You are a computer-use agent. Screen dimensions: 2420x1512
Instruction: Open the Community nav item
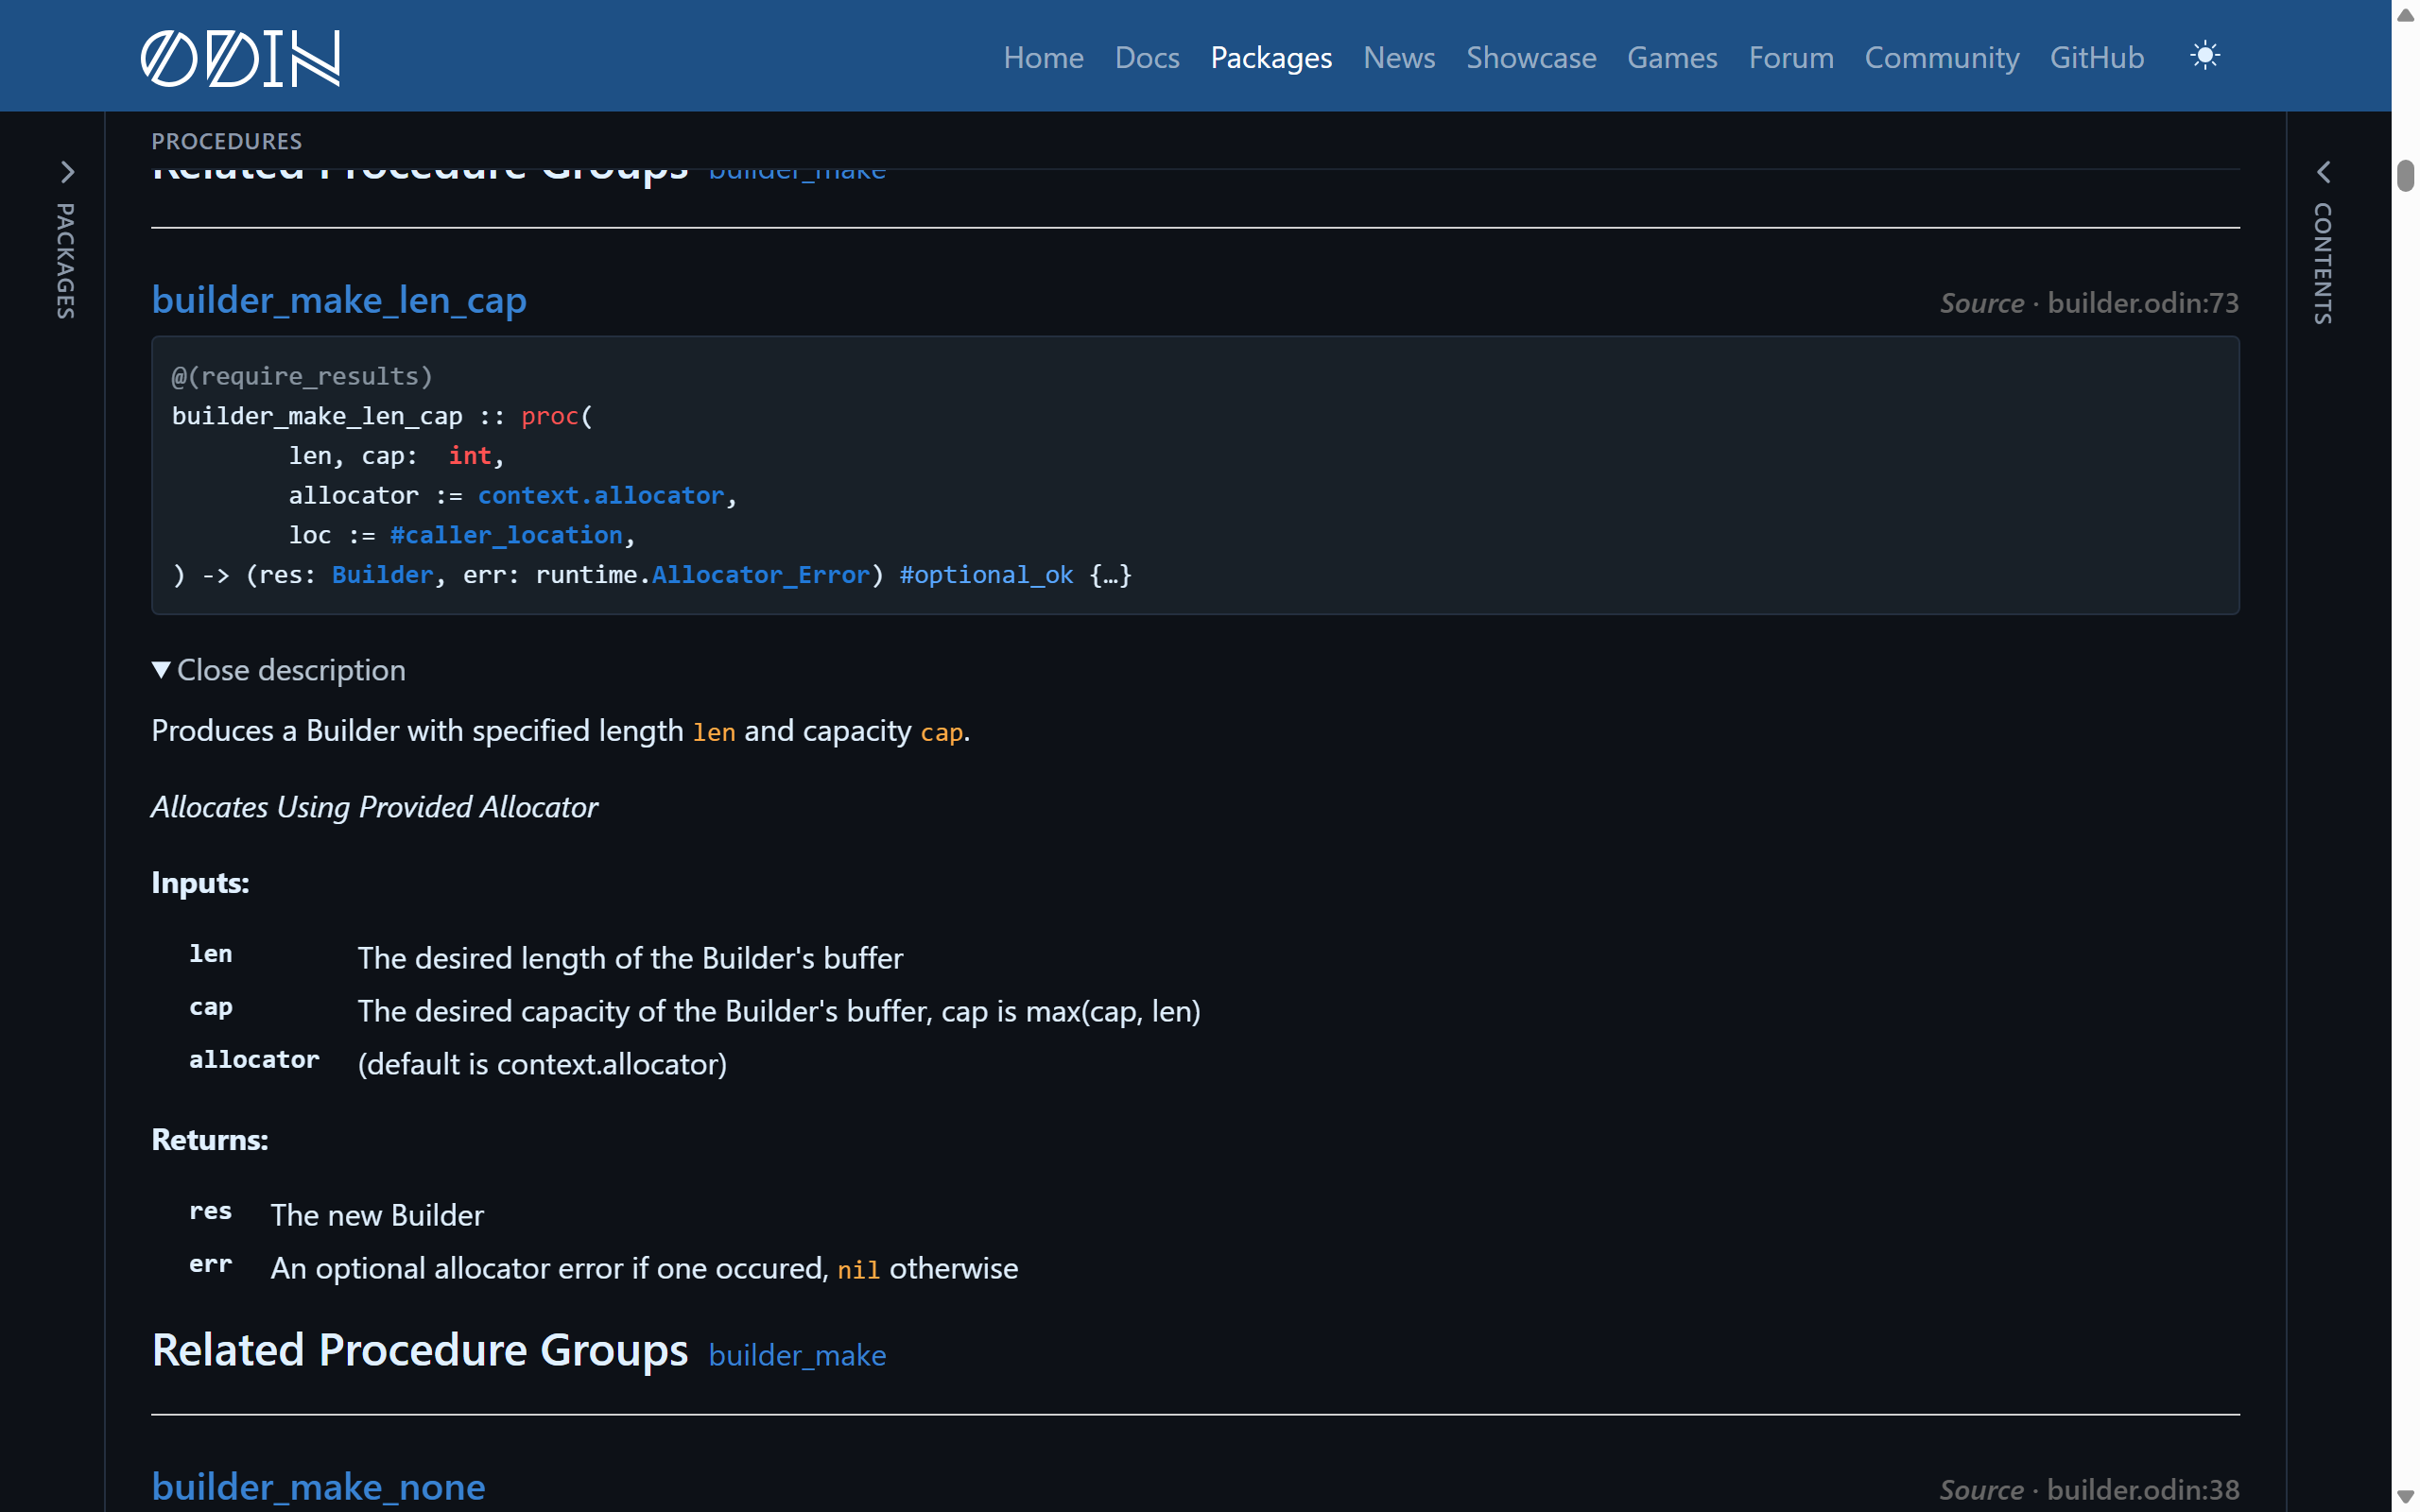coord(1942,57)
